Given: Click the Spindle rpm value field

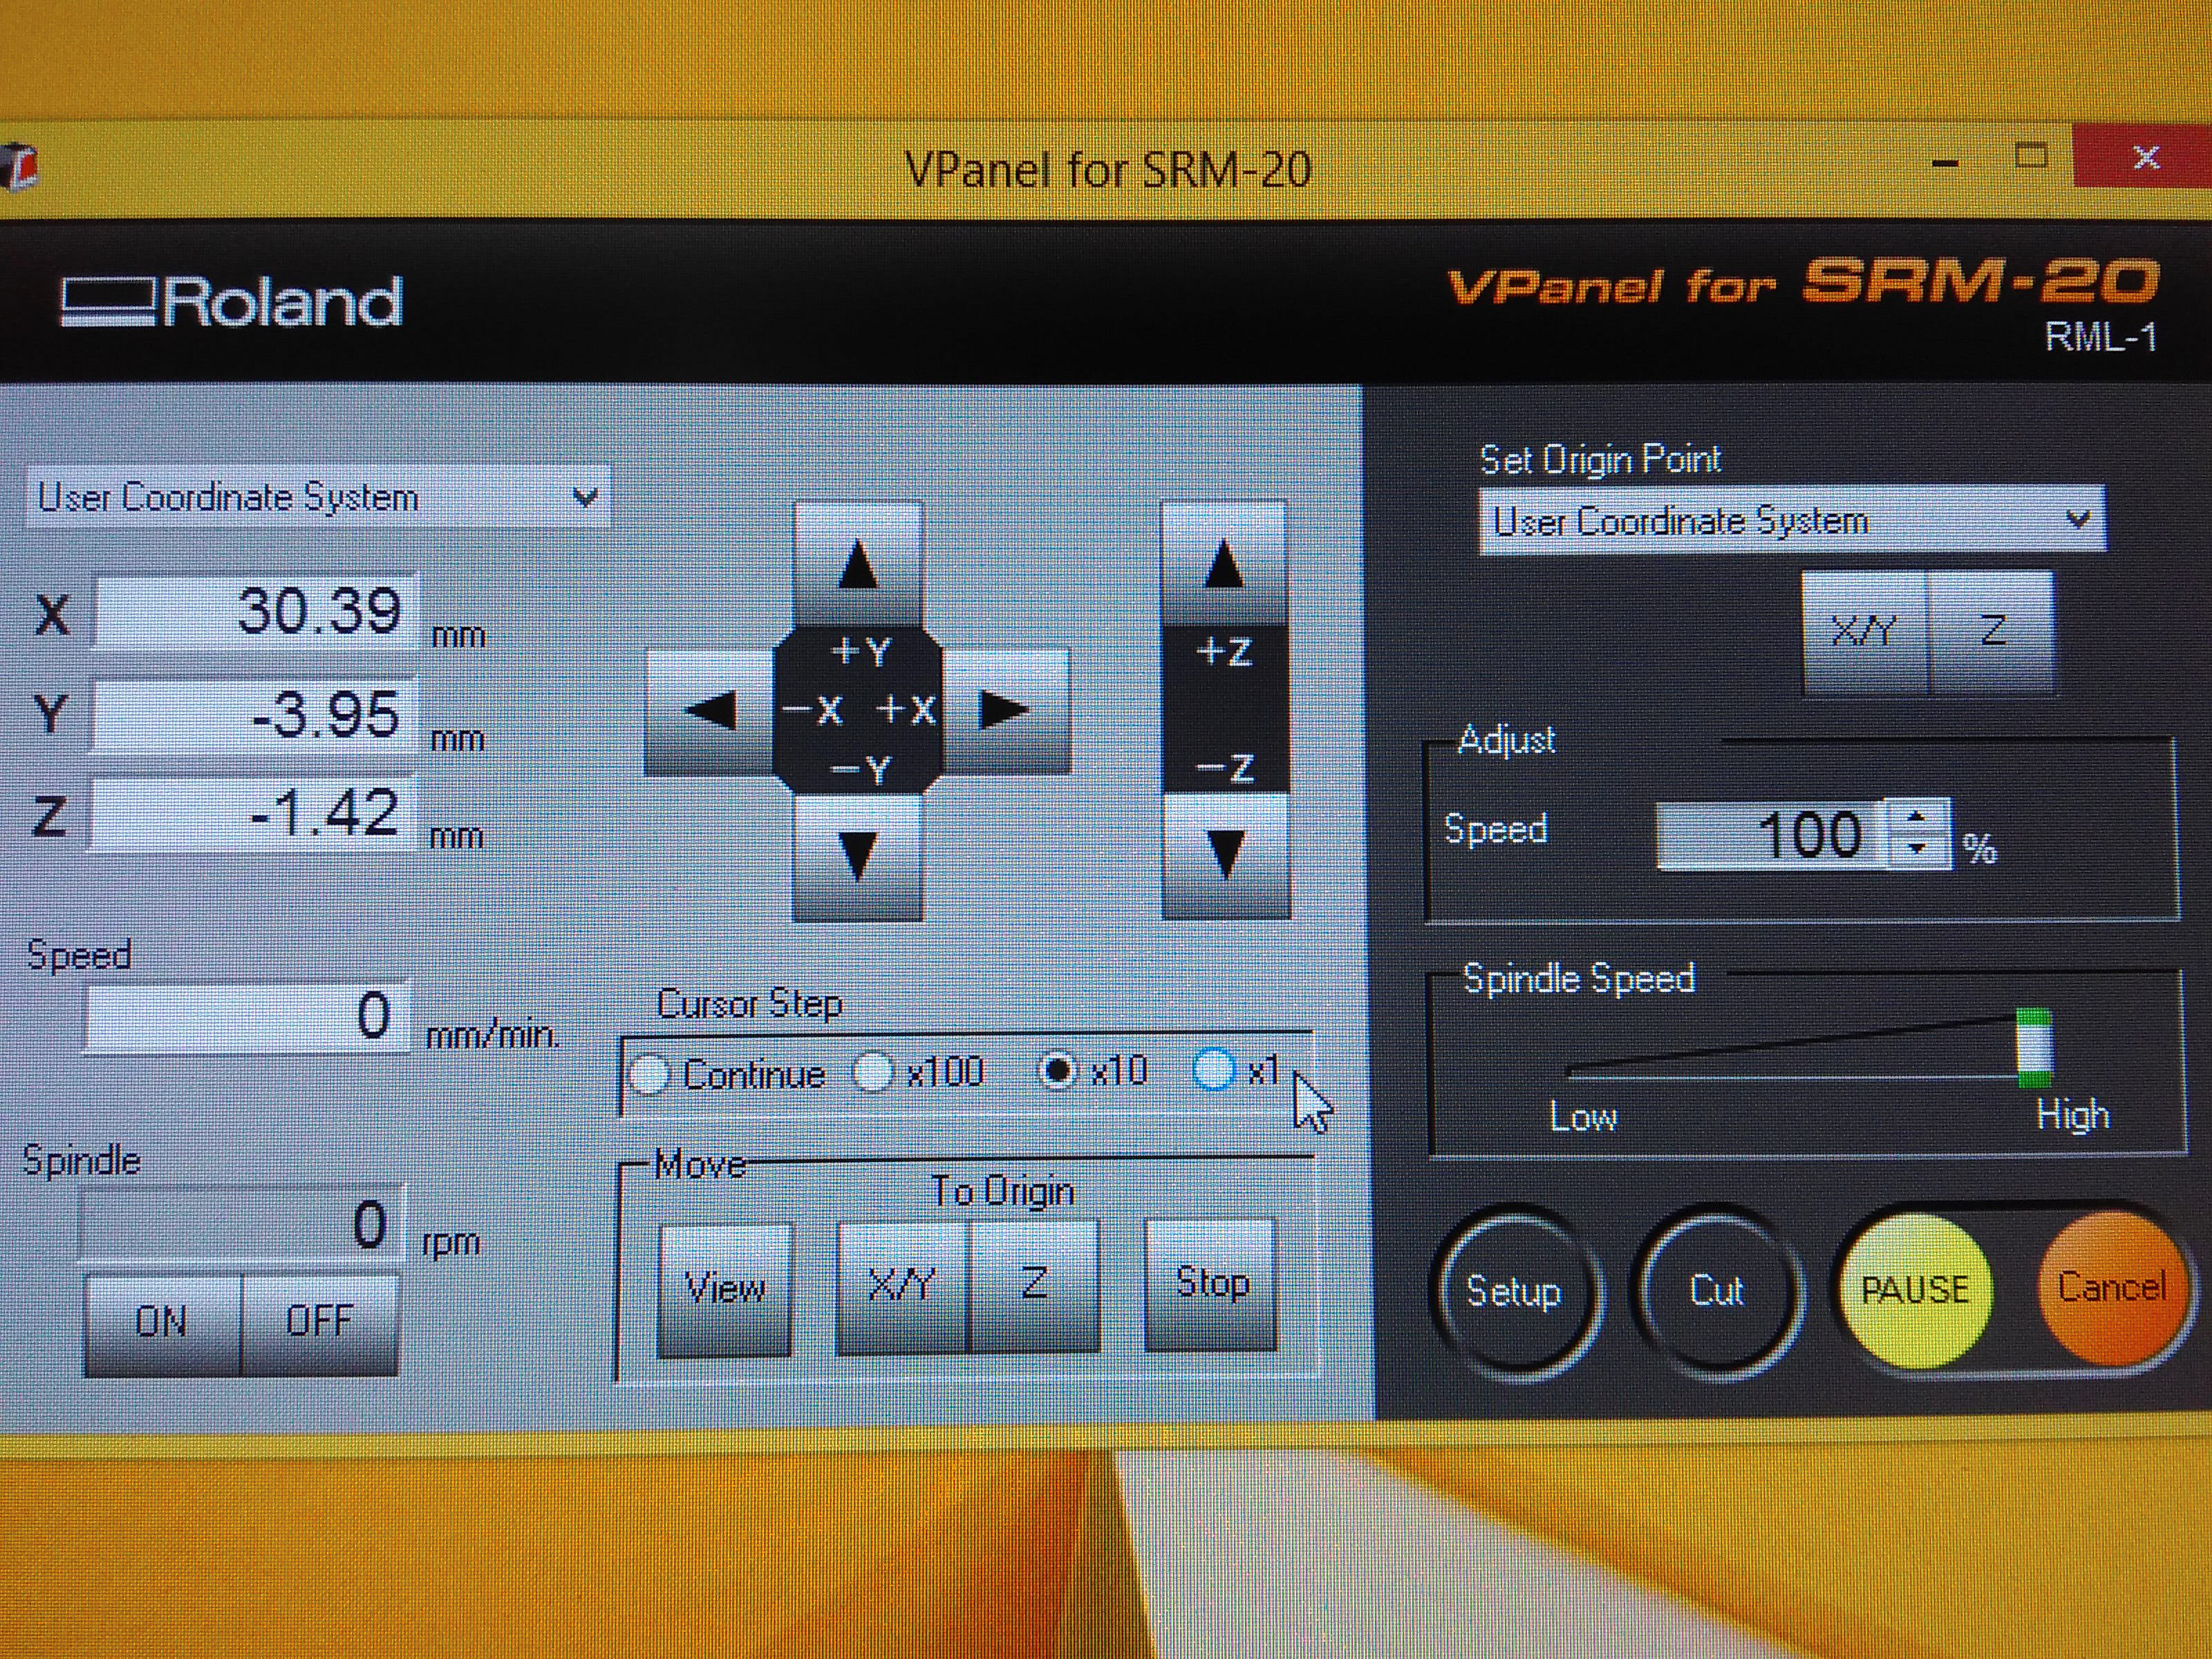Looking at the screenshot, I should (x=243, y=1224).
